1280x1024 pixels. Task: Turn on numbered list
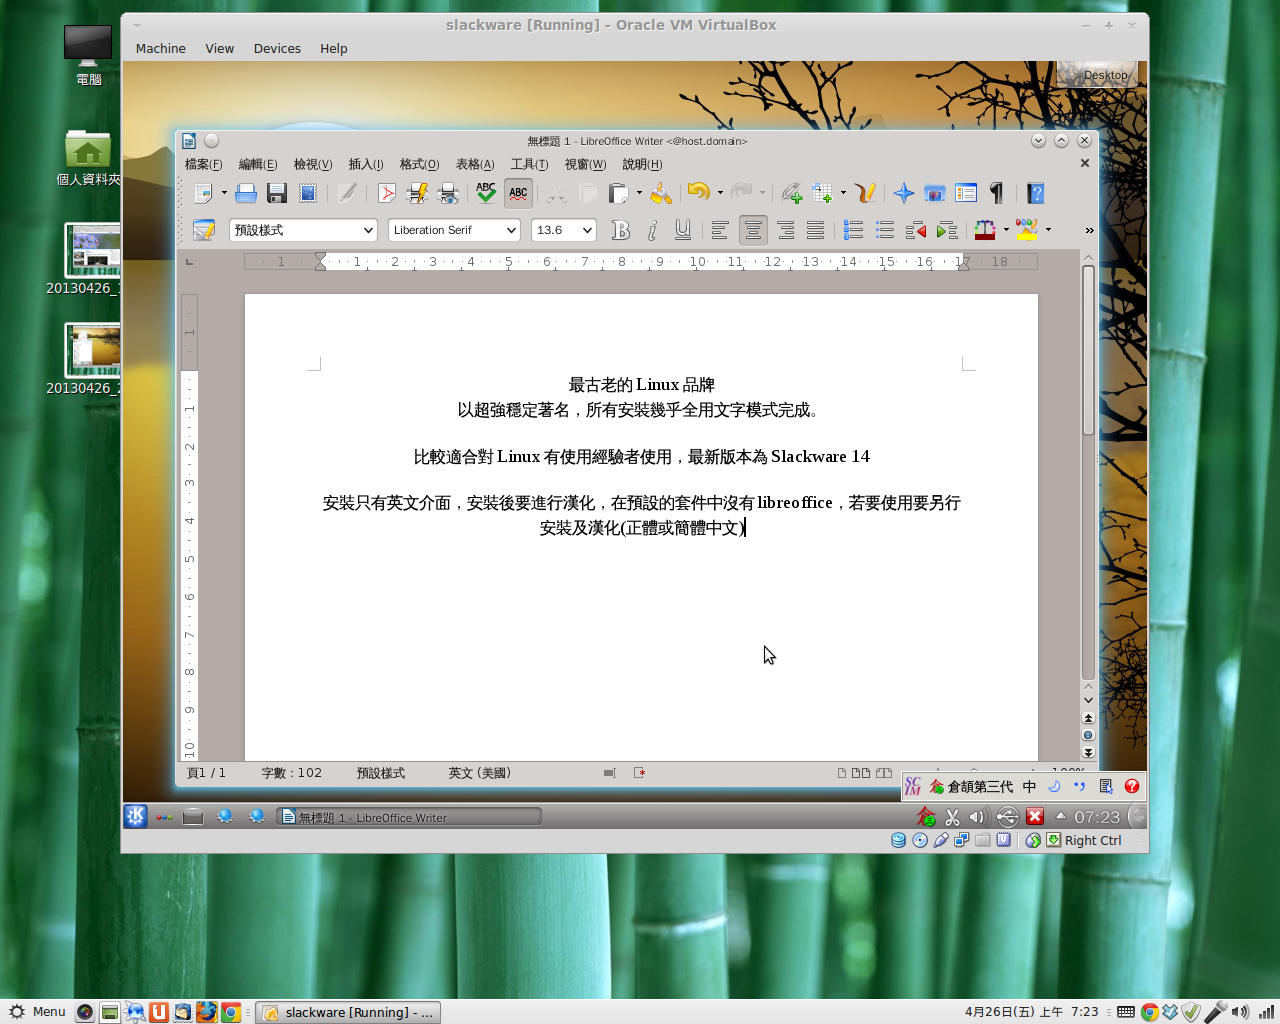pos(853,230)
